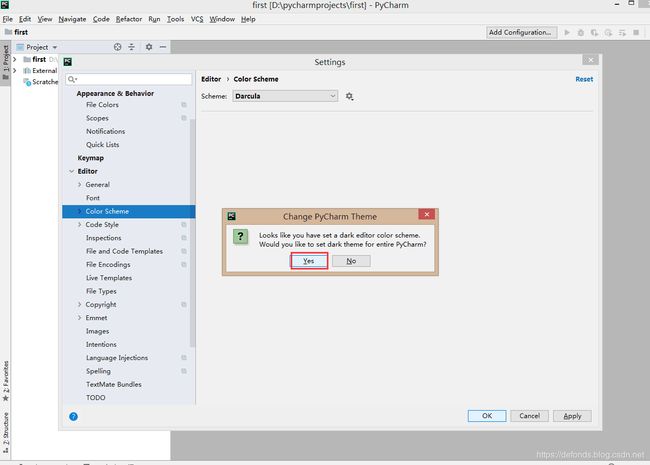Select Scopes in settings tree

[x=97, y=118]
